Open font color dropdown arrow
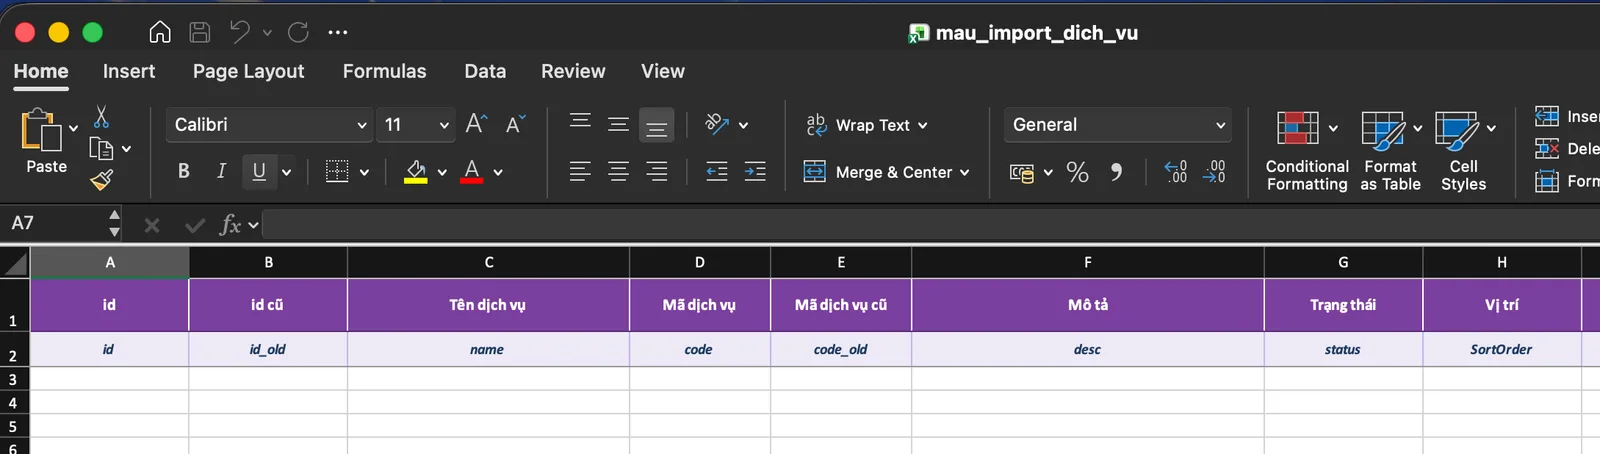Screen dimensions: 1600x454 tap(497, 172)
